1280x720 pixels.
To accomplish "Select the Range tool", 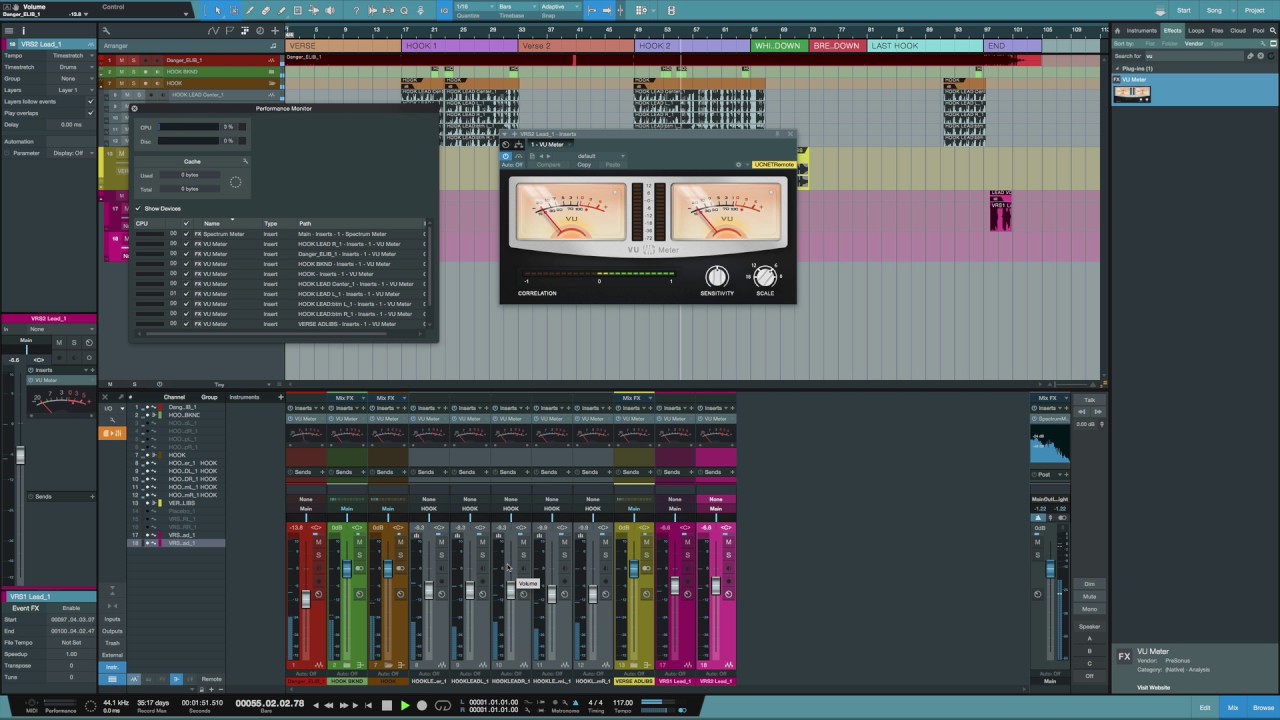I will [234, 10].
